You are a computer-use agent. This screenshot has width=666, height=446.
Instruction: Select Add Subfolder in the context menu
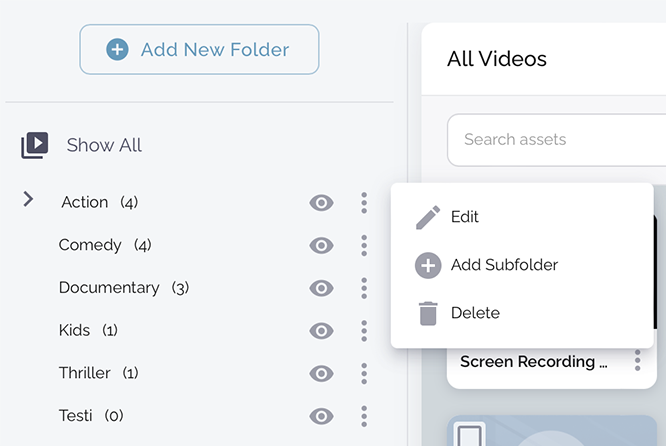point(503,265)
